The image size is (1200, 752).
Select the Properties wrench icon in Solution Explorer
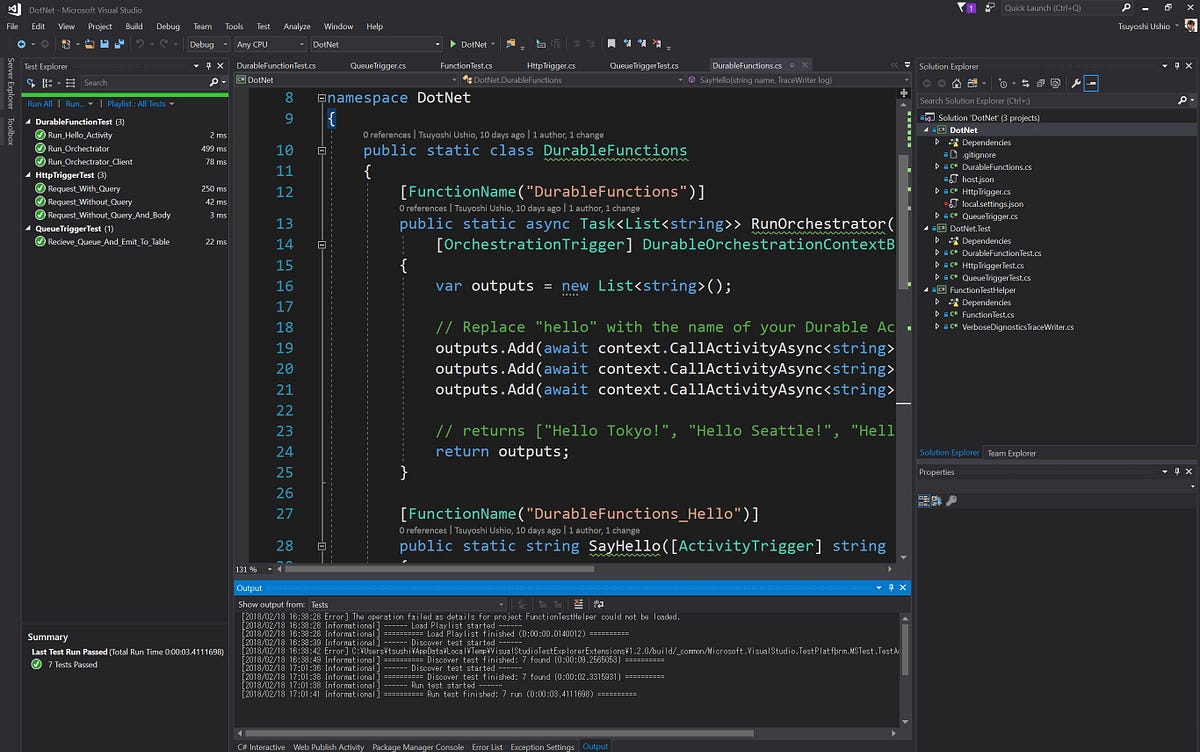pyautogui.click(x=1076, y=84)
